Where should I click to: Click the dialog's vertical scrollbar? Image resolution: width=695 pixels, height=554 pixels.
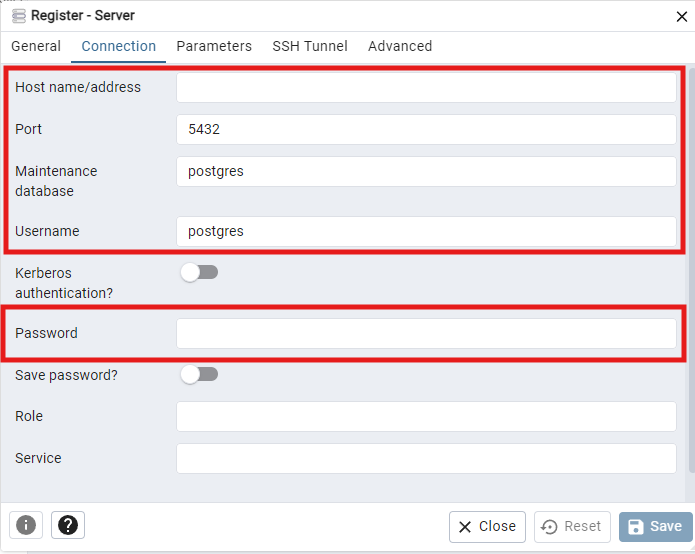click(x=691, y=270)
